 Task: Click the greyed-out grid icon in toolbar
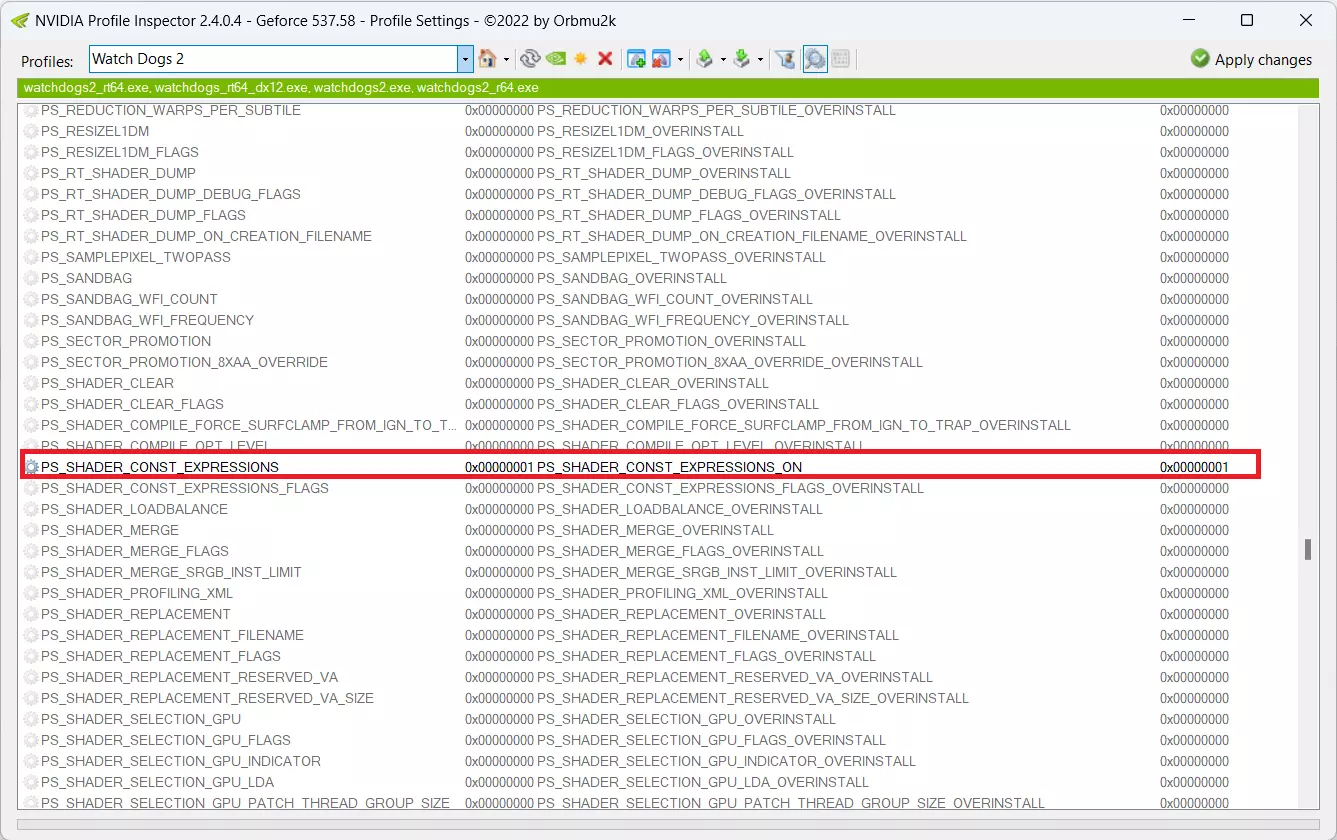click(x=841, y=59)
